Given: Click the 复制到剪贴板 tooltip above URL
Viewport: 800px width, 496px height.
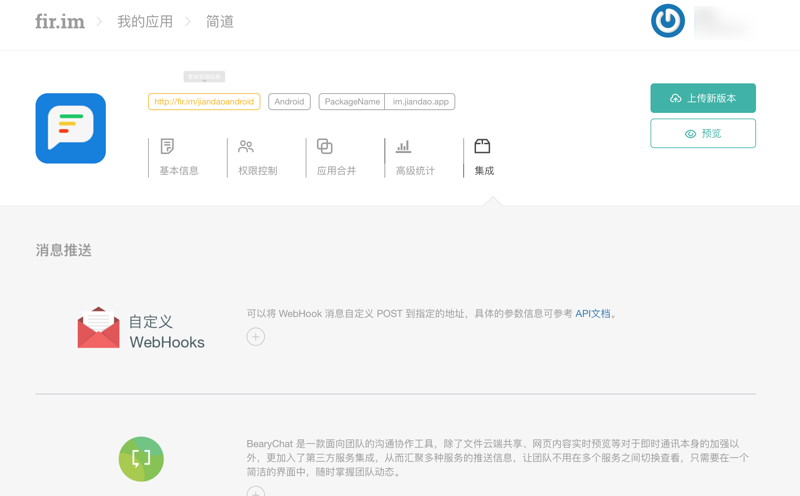Looking at the screenshot, I should (205, 77).
